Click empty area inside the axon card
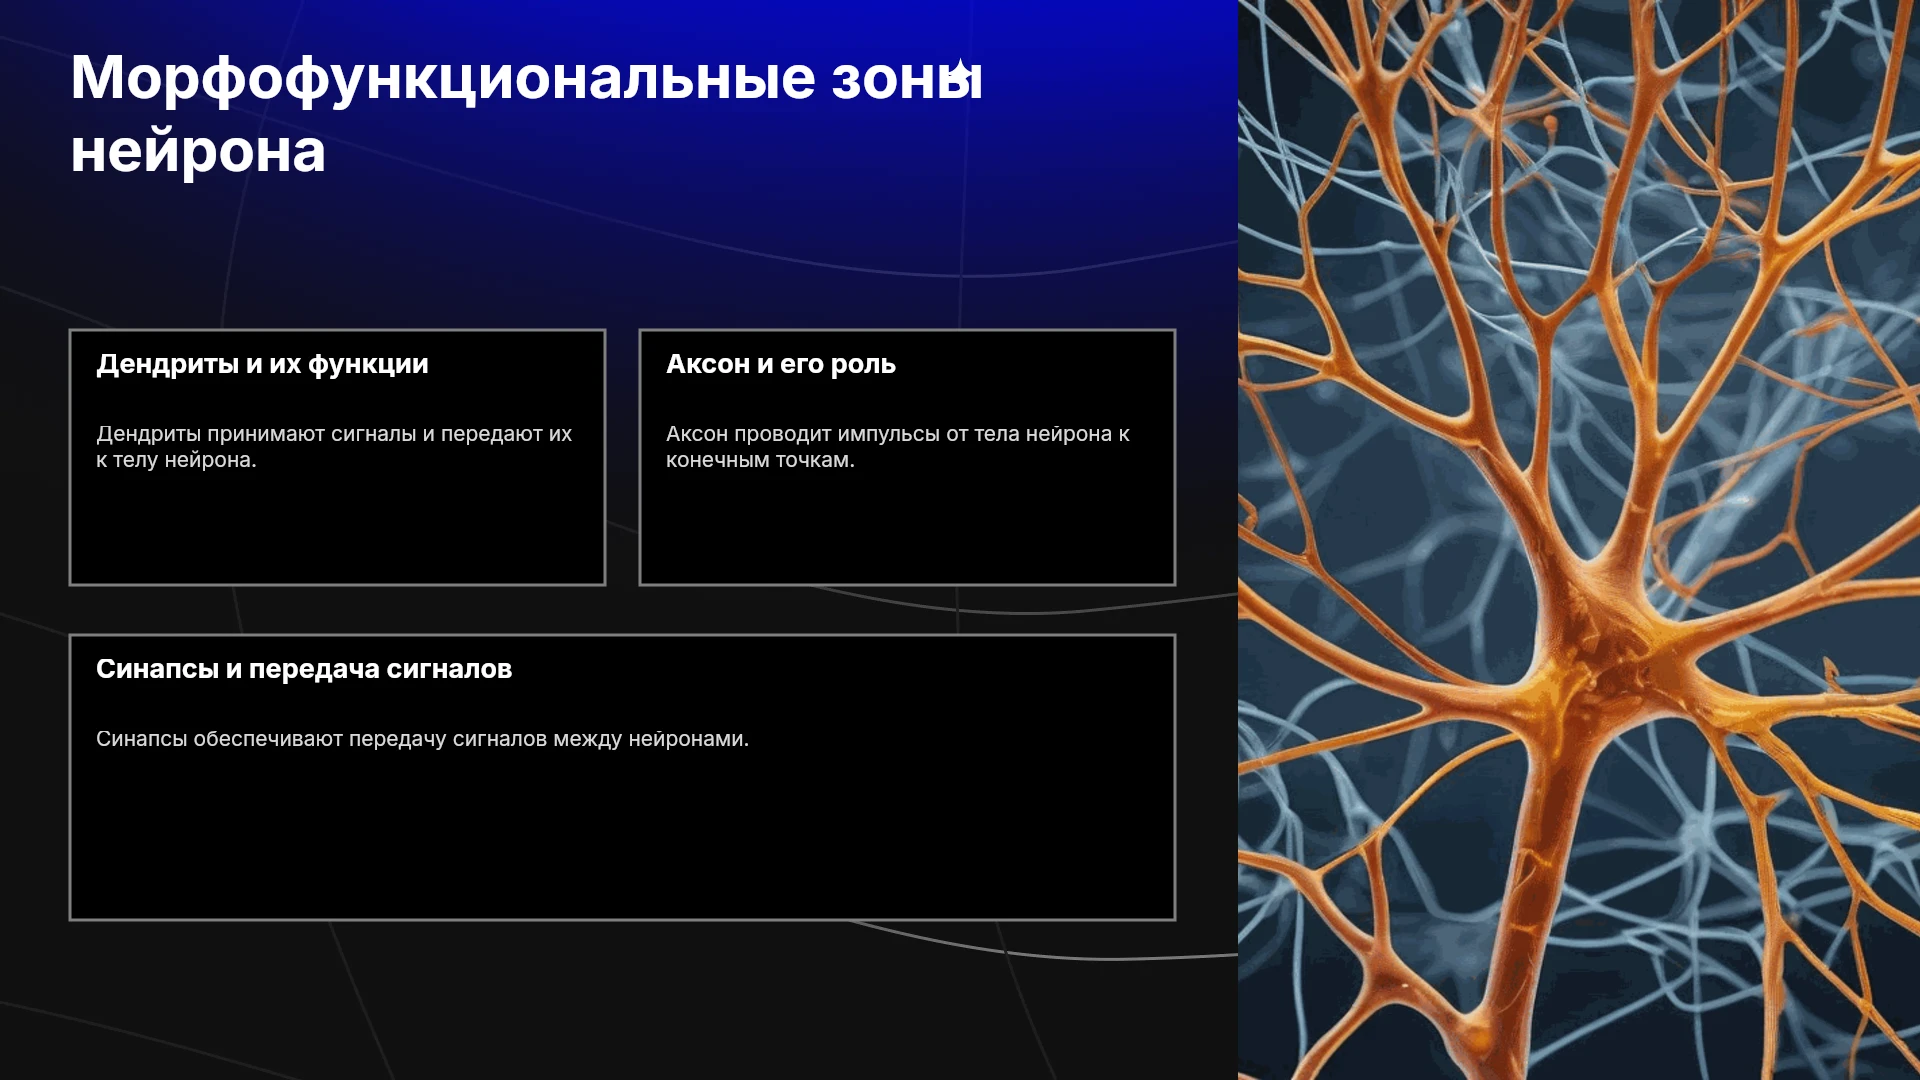 (907, 530)
